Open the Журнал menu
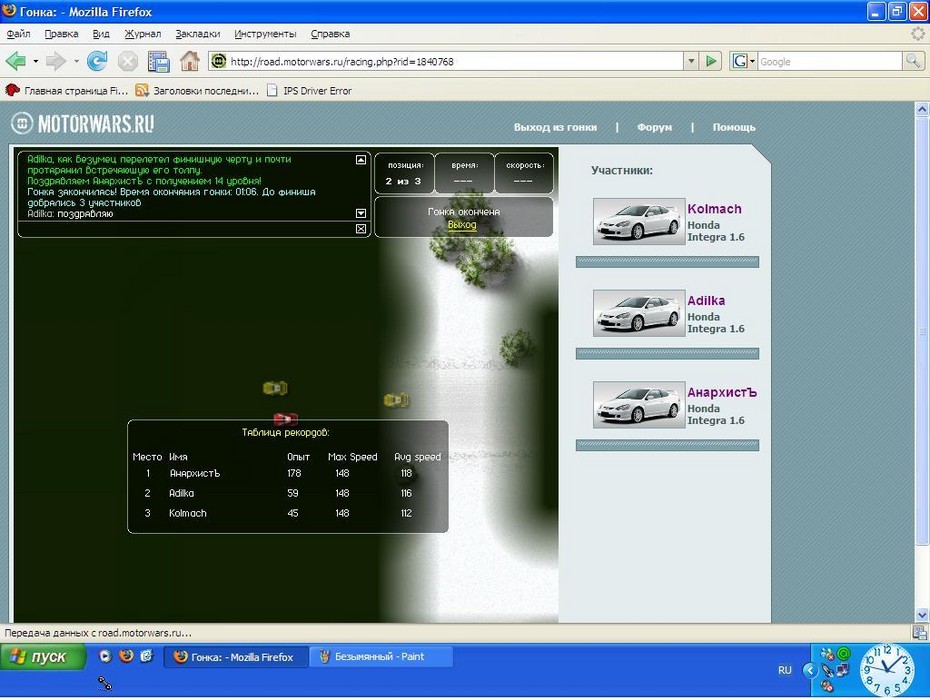930x700 pixels. [x=142, y=34]
